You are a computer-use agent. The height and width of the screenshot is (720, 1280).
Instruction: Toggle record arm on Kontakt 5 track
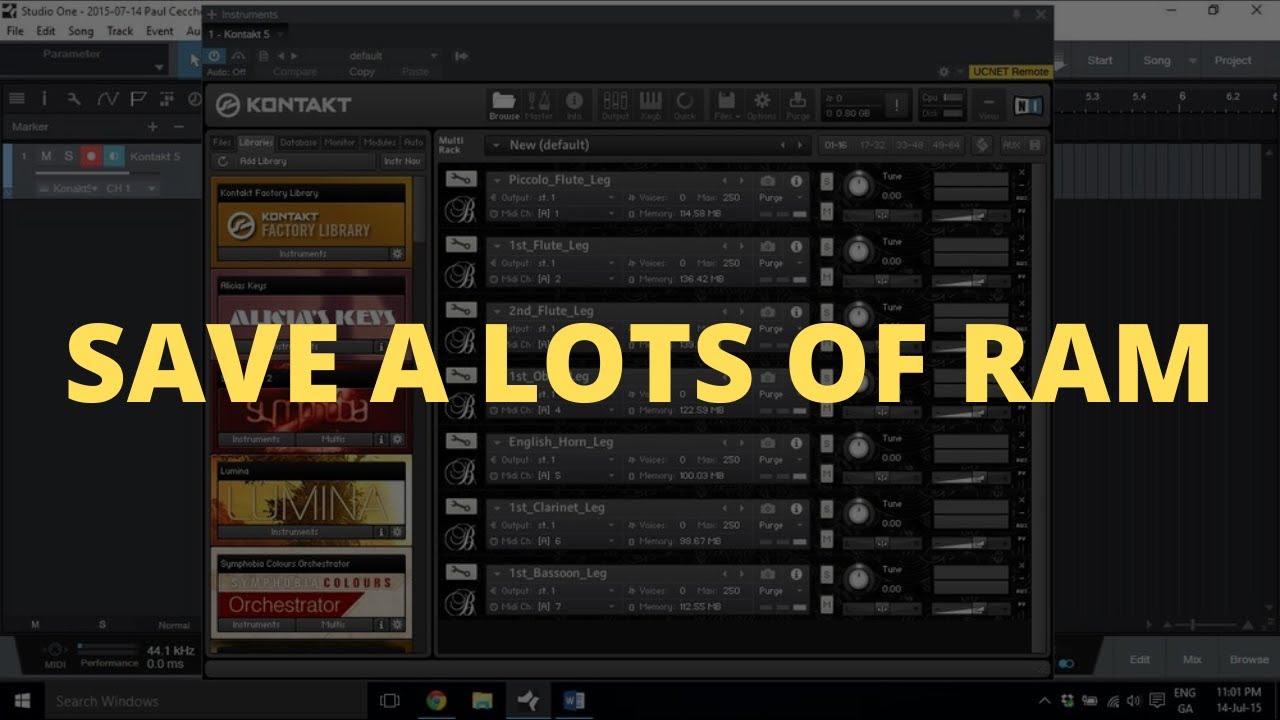[91, 156]
